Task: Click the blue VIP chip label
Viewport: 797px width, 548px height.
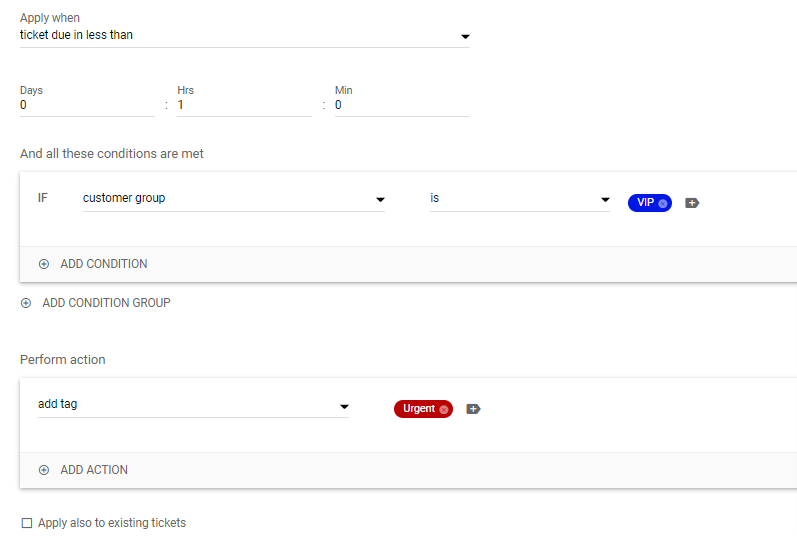Action: 645,203
